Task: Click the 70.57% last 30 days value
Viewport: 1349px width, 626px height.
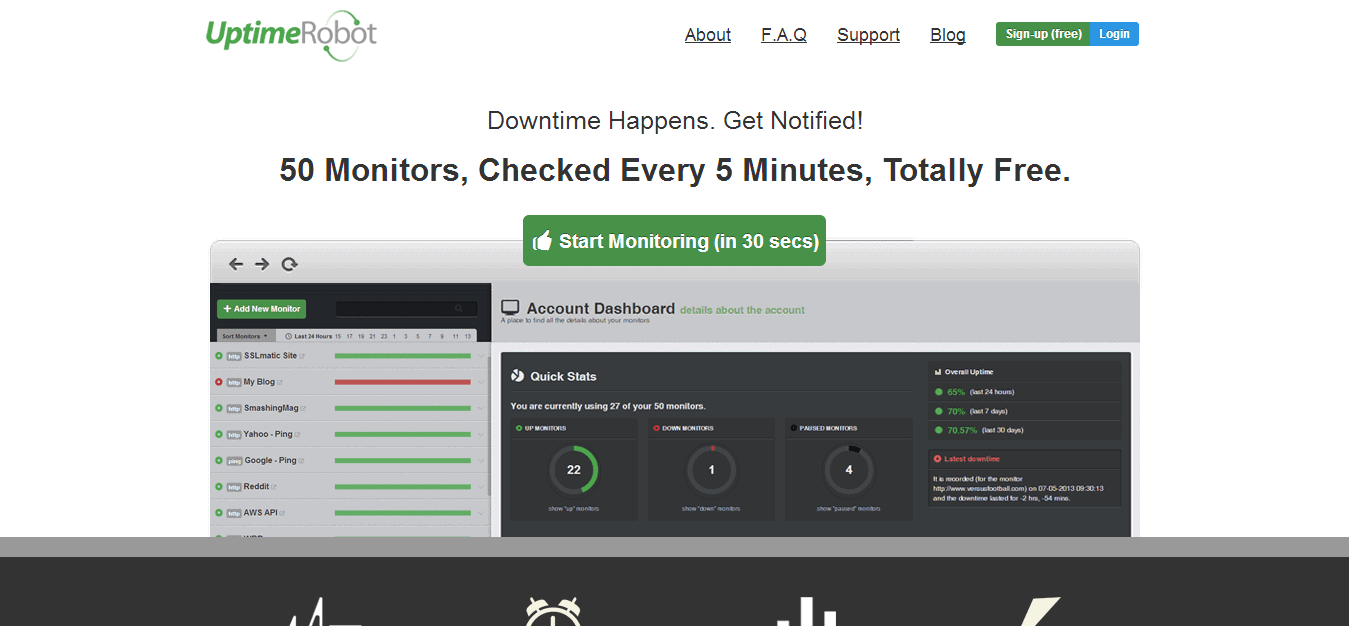Action: coord(962,430)
